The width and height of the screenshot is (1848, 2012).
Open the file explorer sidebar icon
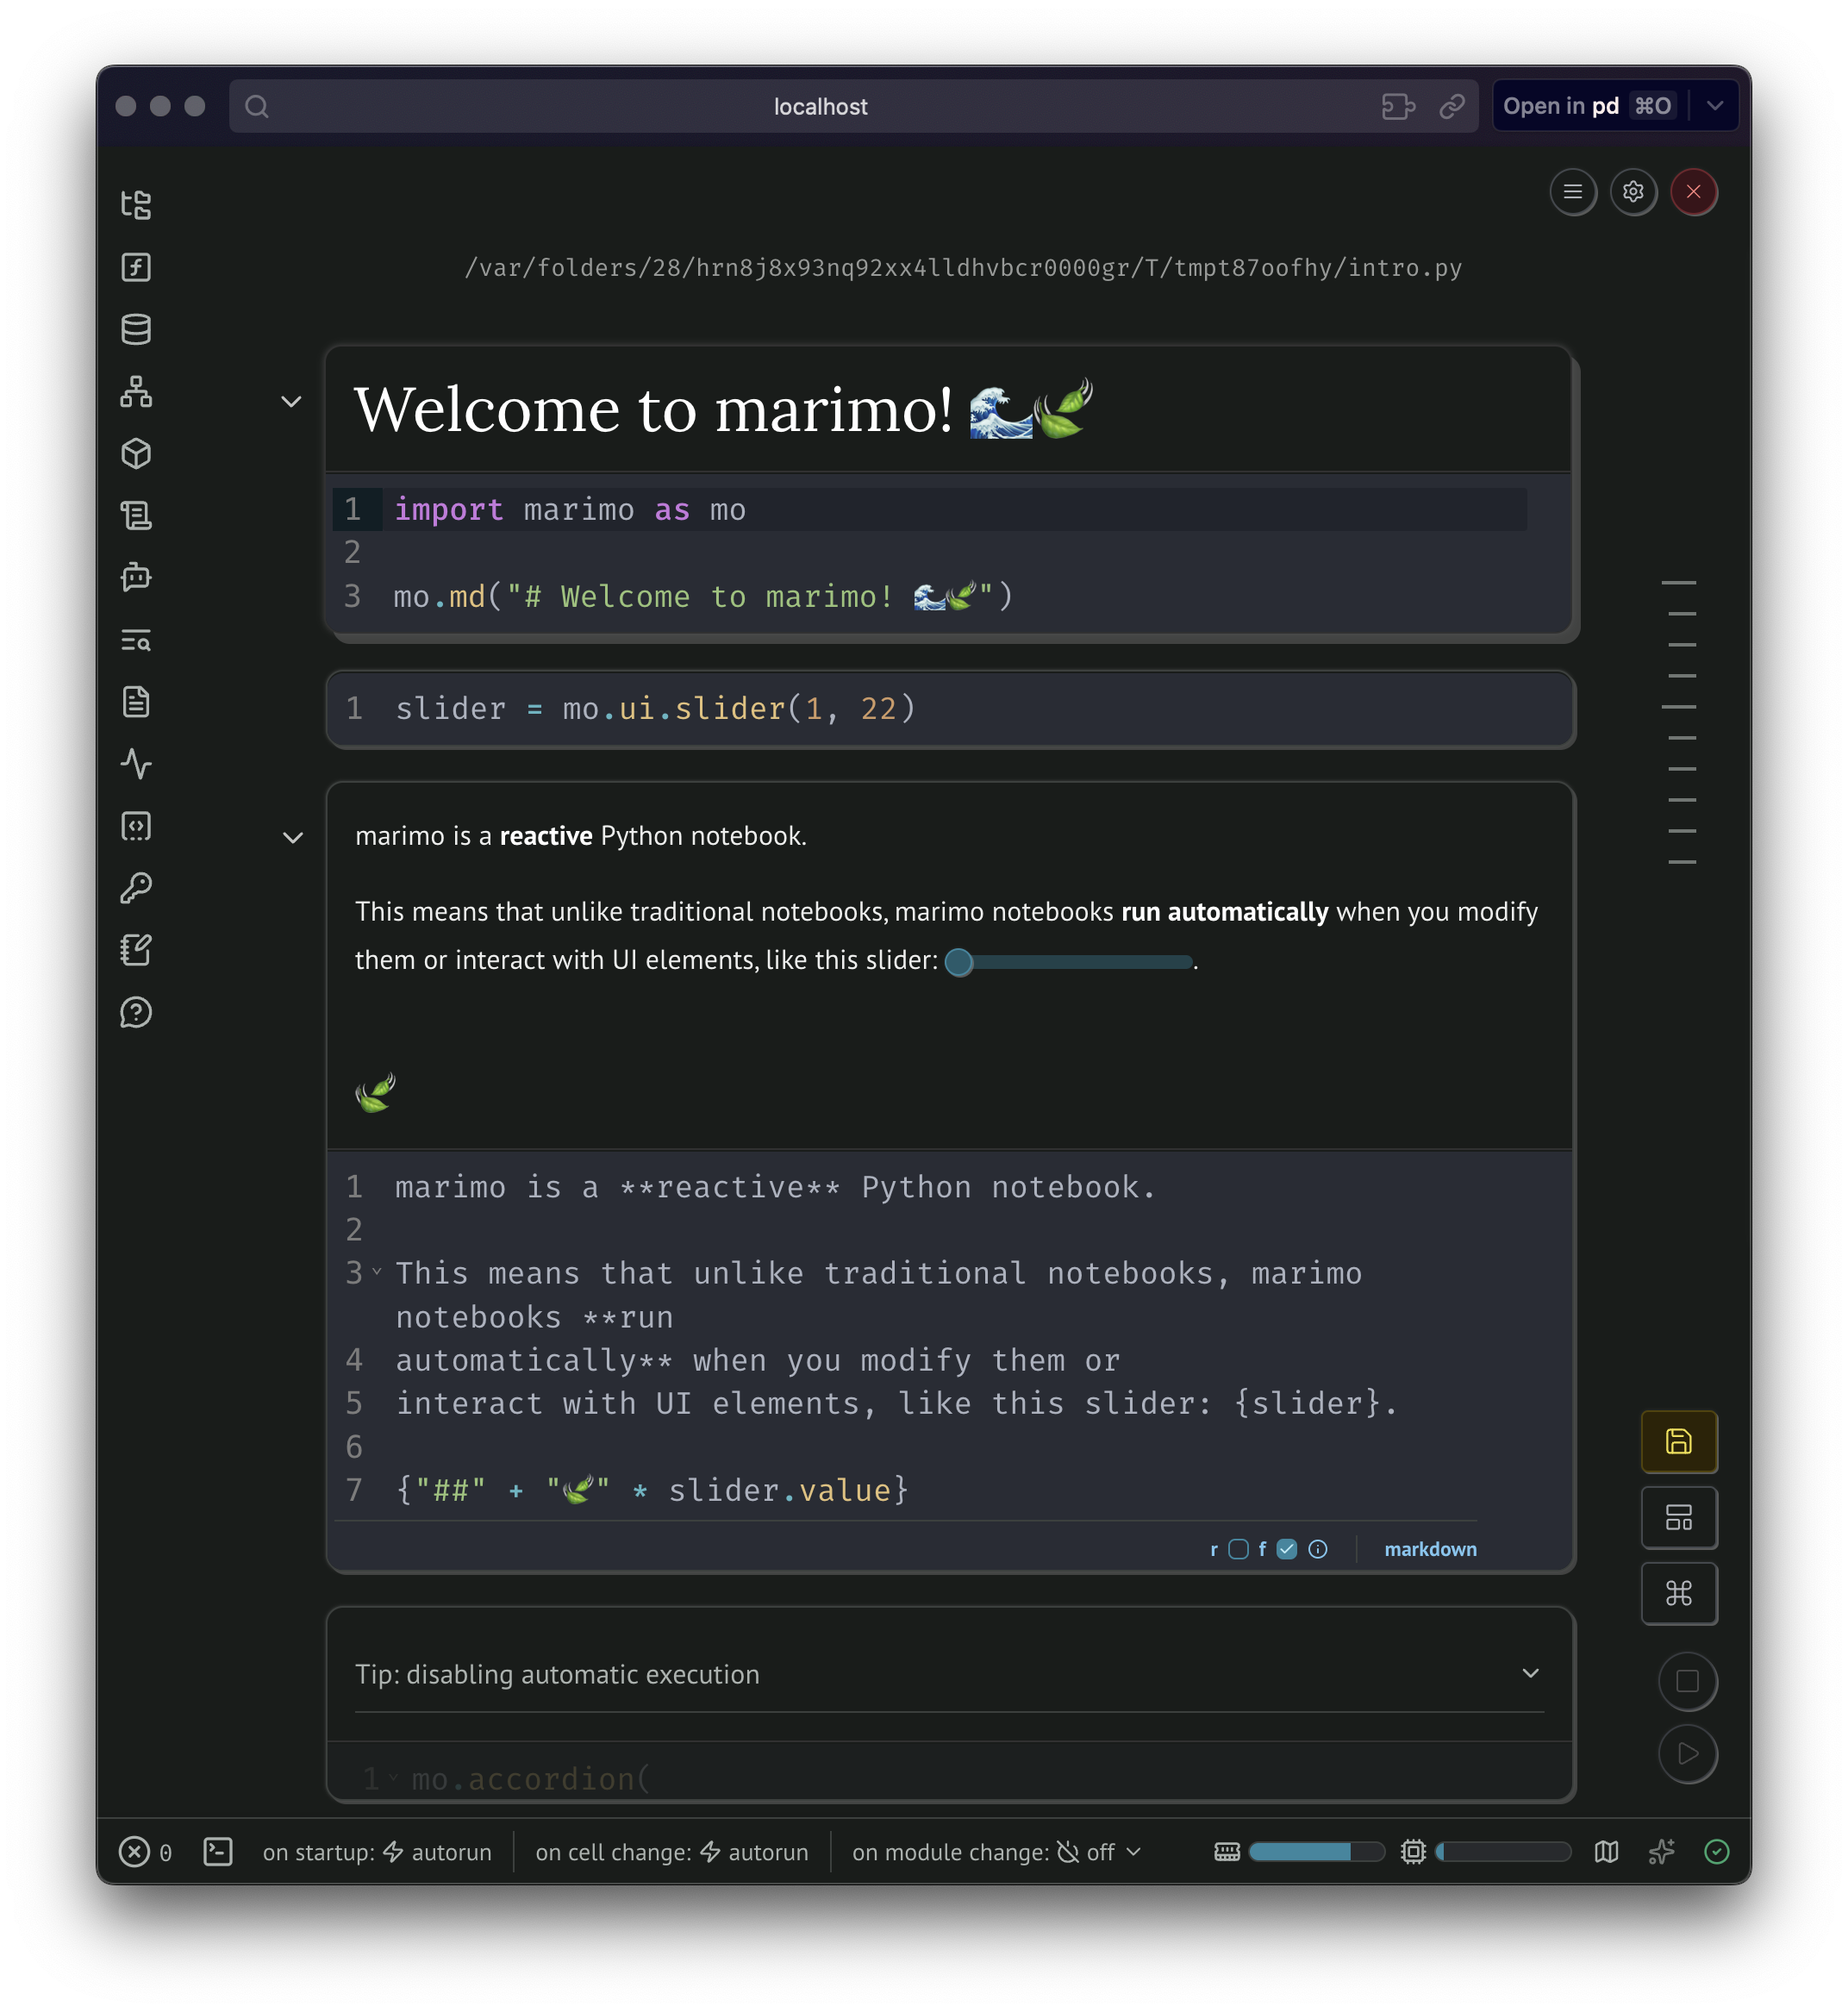click(x=136, y=205)
